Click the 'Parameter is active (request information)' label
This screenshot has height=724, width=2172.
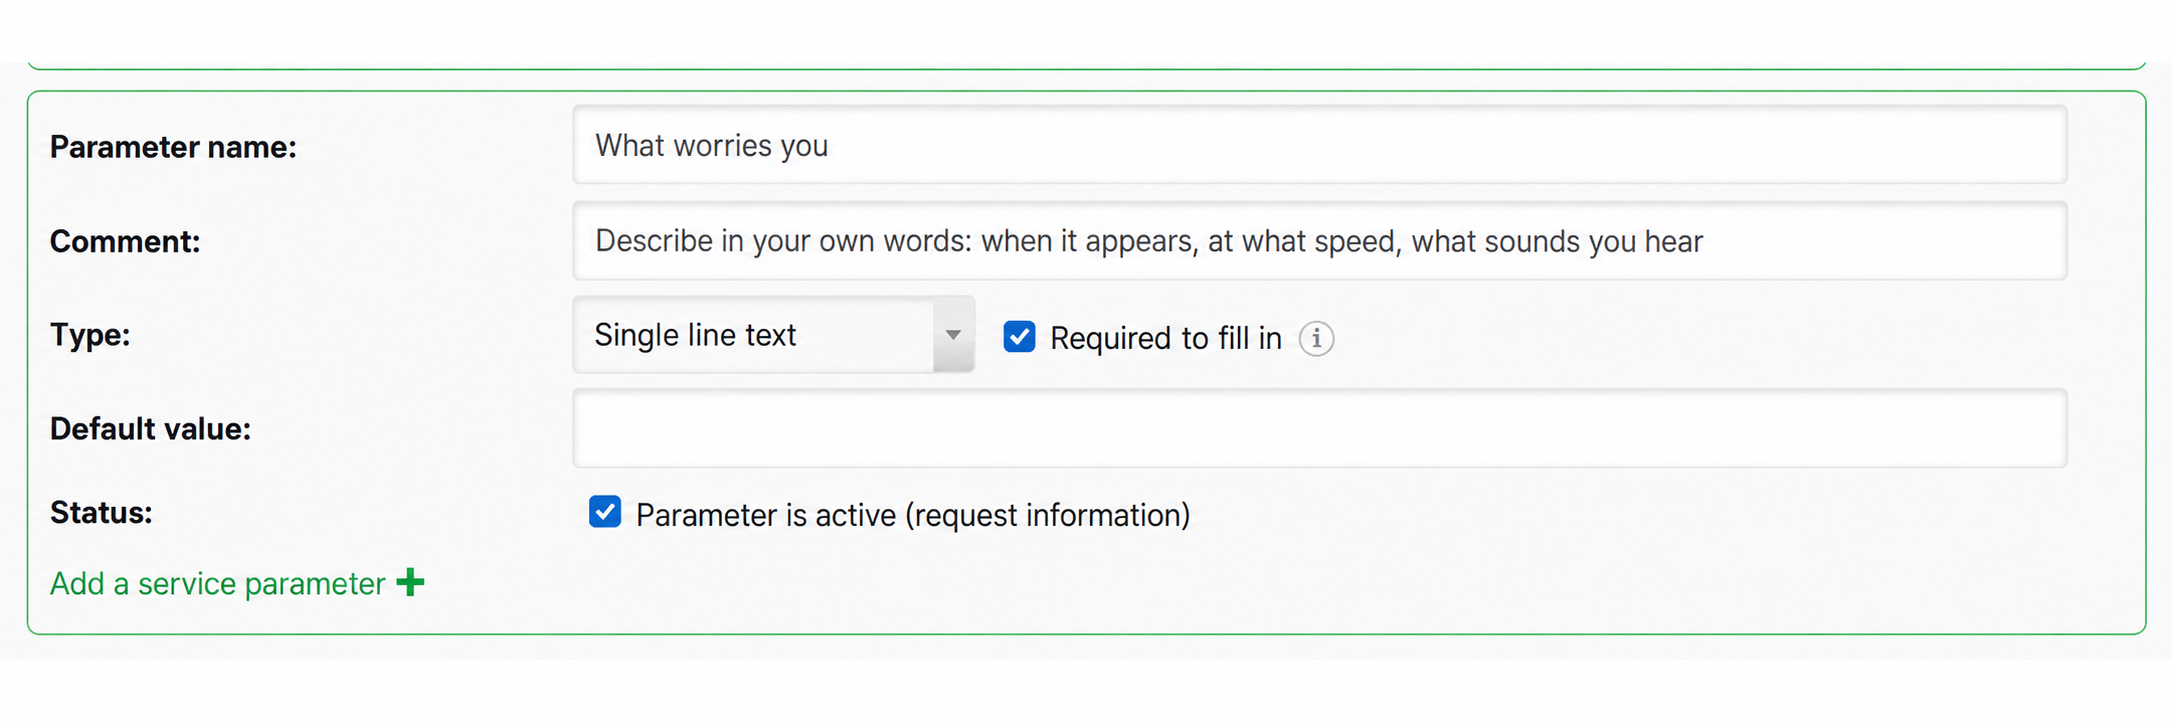[x=913, y=515]
